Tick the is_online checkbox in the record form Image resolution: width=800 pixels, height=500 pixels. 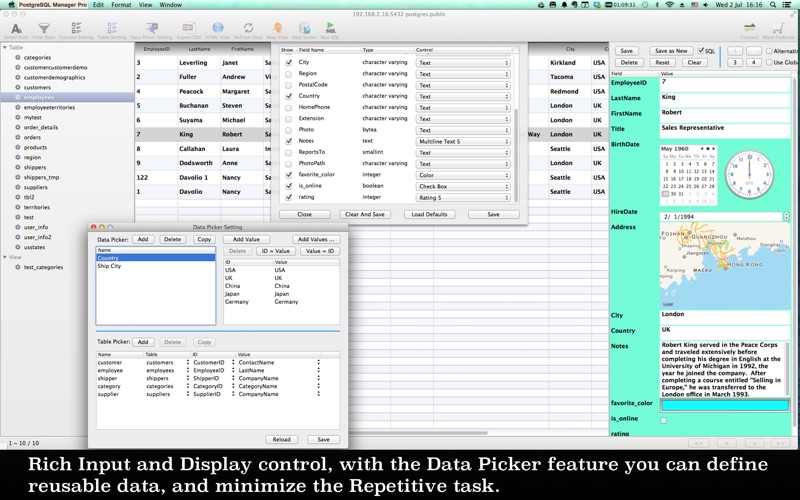(664, 420)
